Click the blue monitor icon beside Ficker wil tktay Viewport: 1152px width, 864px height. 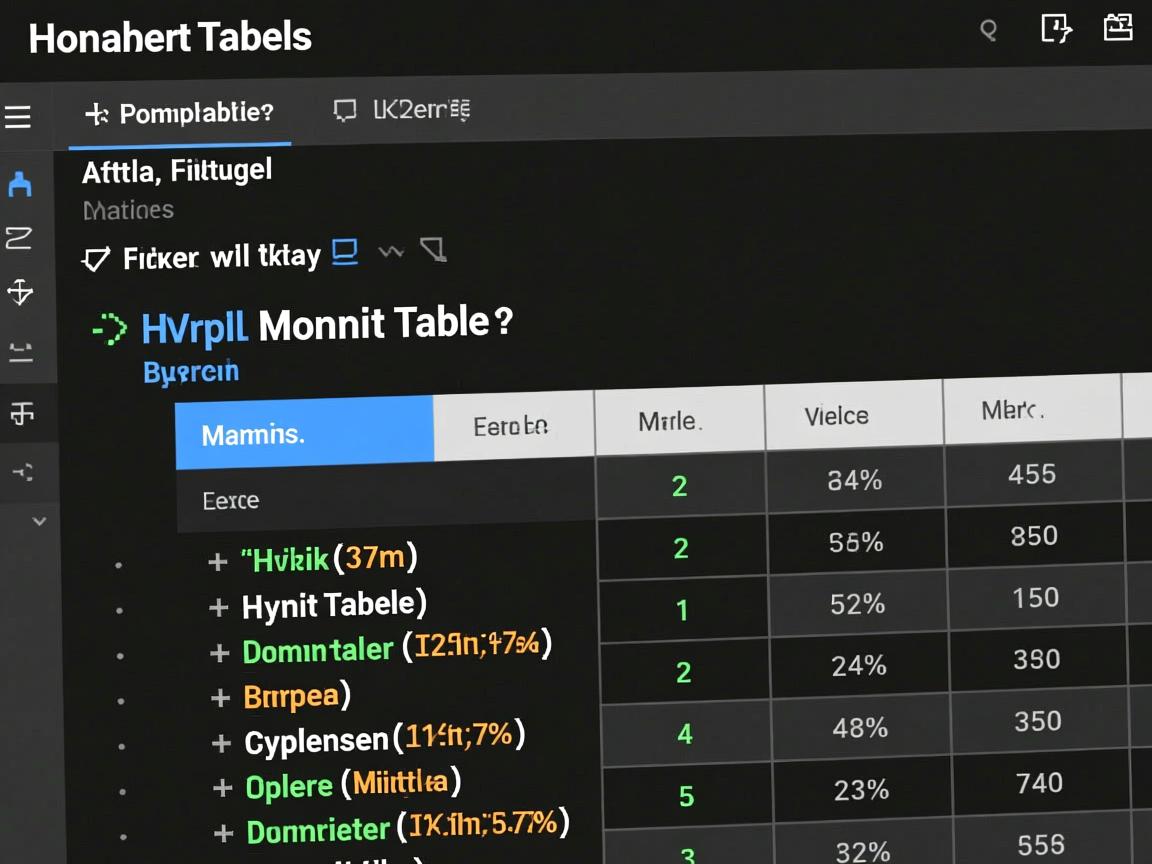[x=345, y=252]
